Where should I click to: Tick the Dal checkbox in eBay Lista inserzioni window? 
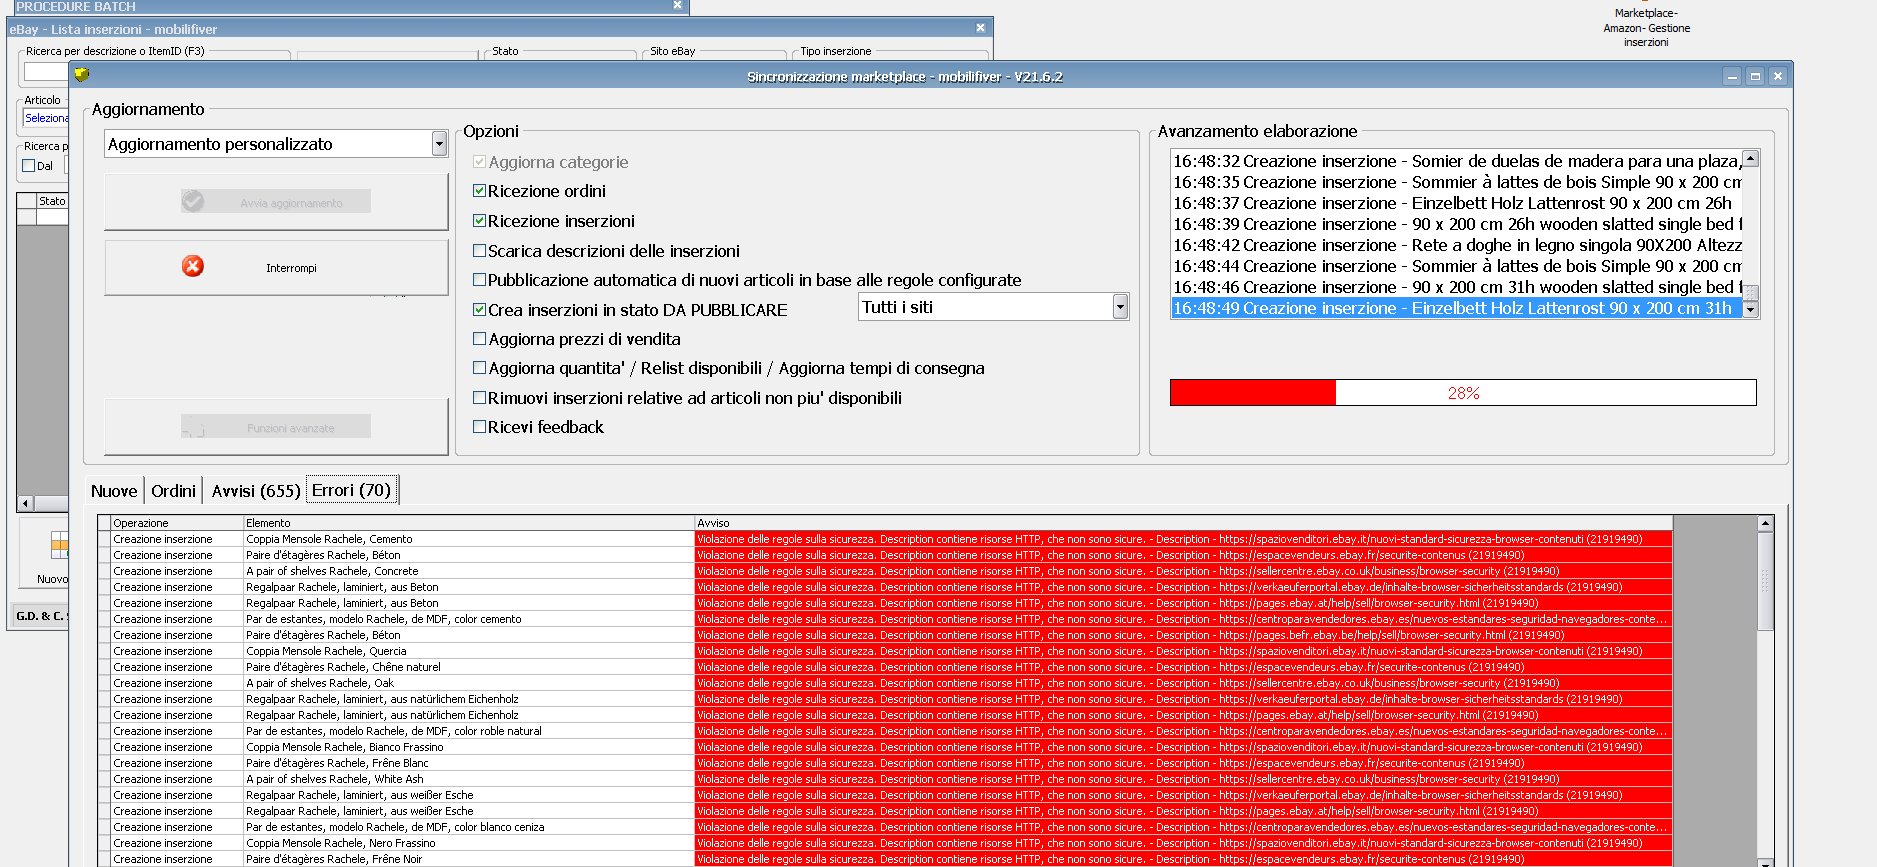[x=28, y=166]
